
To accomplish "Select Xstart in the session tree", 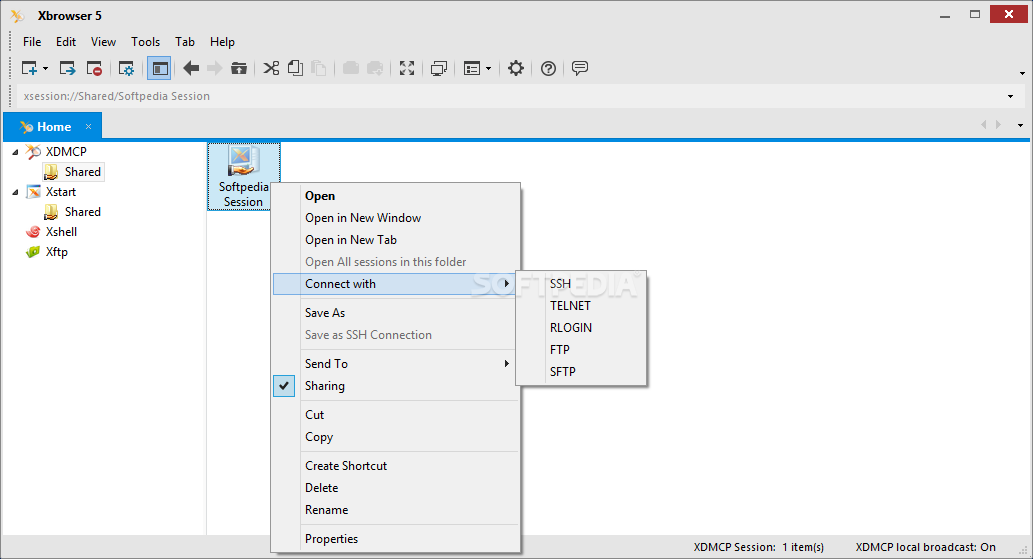I will point(61,192).
